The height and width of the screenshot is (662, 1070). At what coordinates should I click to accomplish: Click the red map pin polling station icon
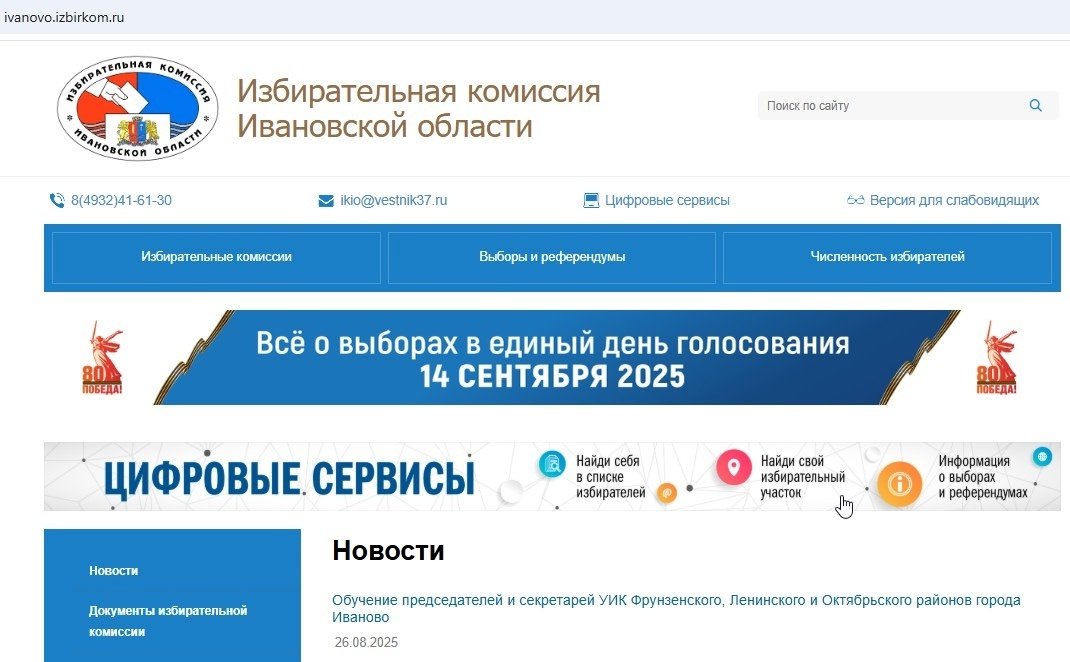[733, 467]
